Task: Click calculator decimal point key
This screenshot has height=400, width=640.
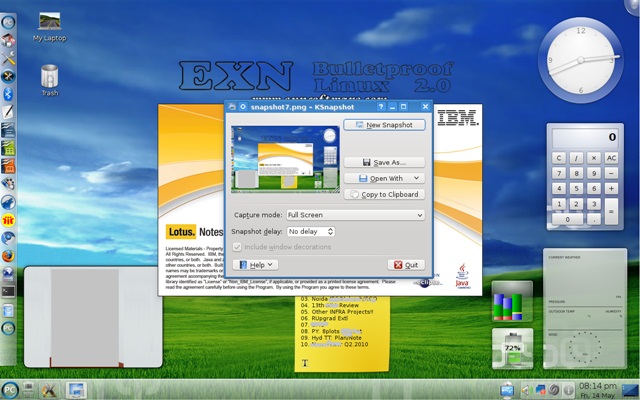Action: click(x=594, y=219)
